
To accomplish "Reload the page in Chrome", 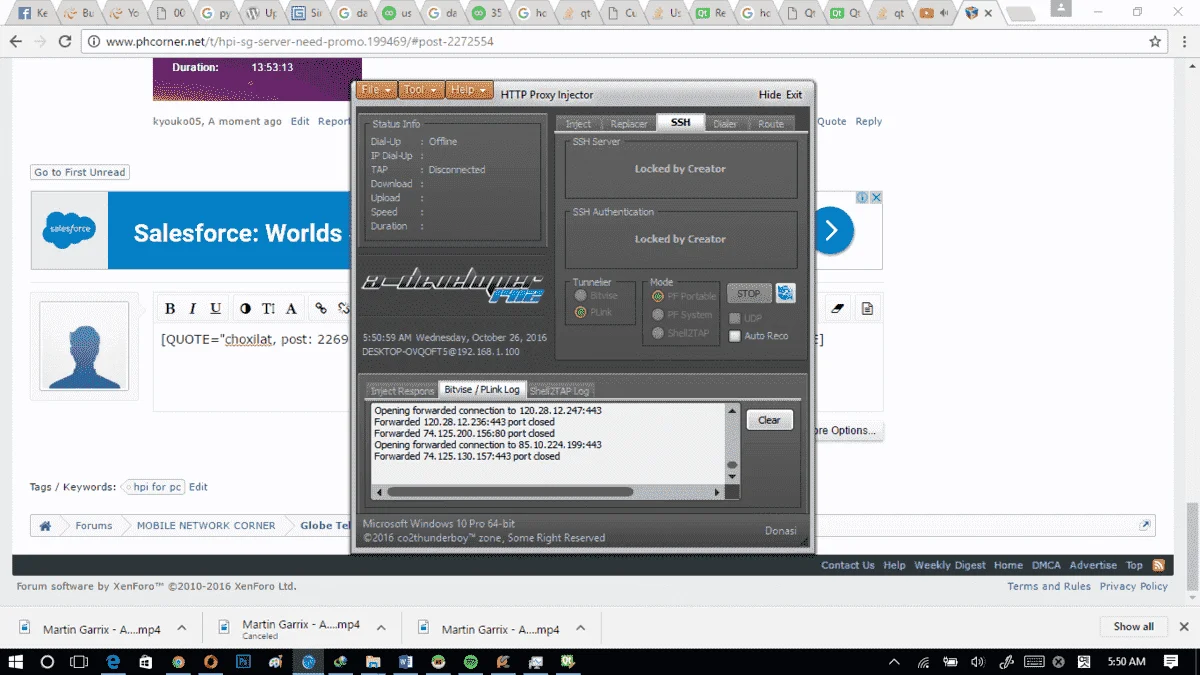I will tap(65, 42).
